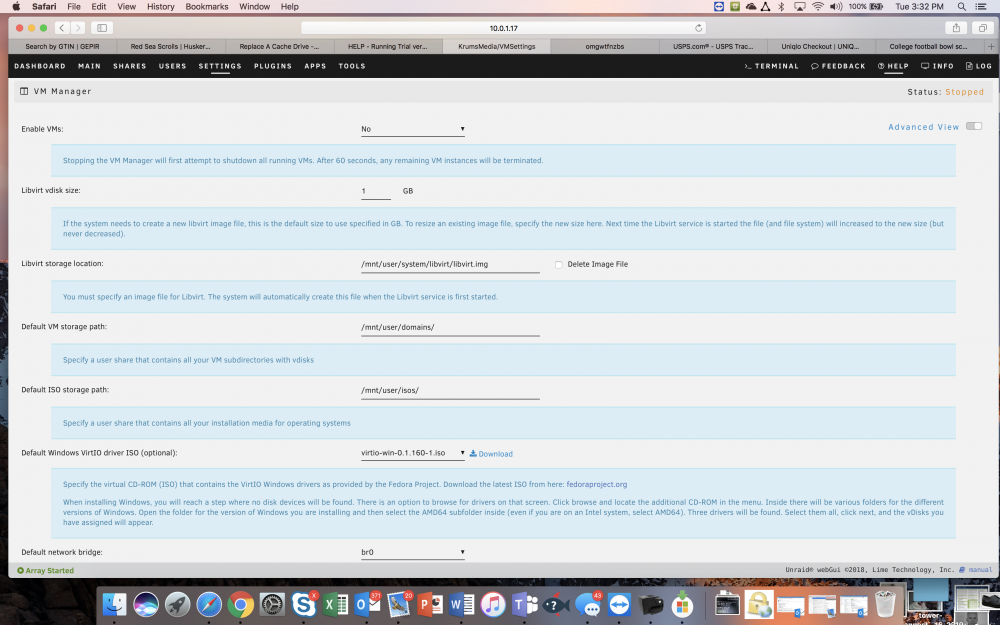Edit the Default ISO storage path field
Image resolution: width=1000 pixels, height=625 pixels.
(x=450, y=390)
